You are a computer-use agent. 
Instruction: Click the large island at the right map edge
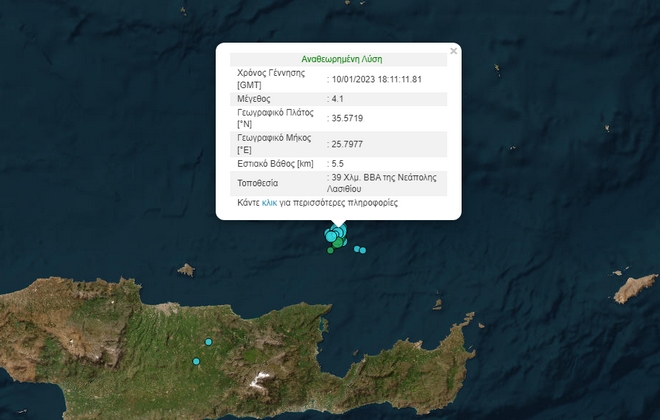[635, 289]
